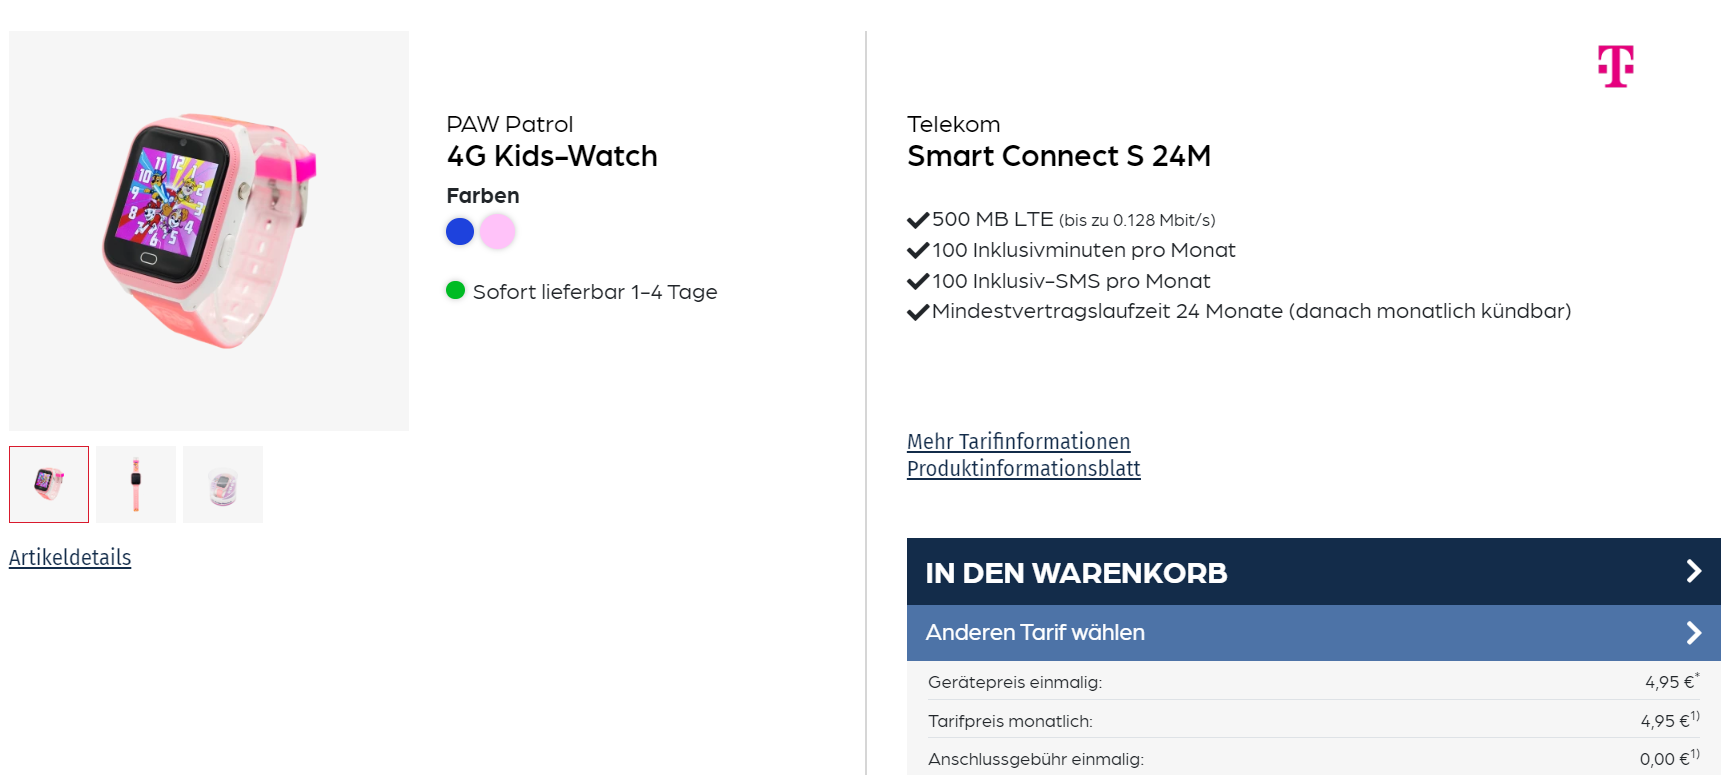Open the Produktinformationsblatt document
The image size is (1723, 775).
point(1023,468)
